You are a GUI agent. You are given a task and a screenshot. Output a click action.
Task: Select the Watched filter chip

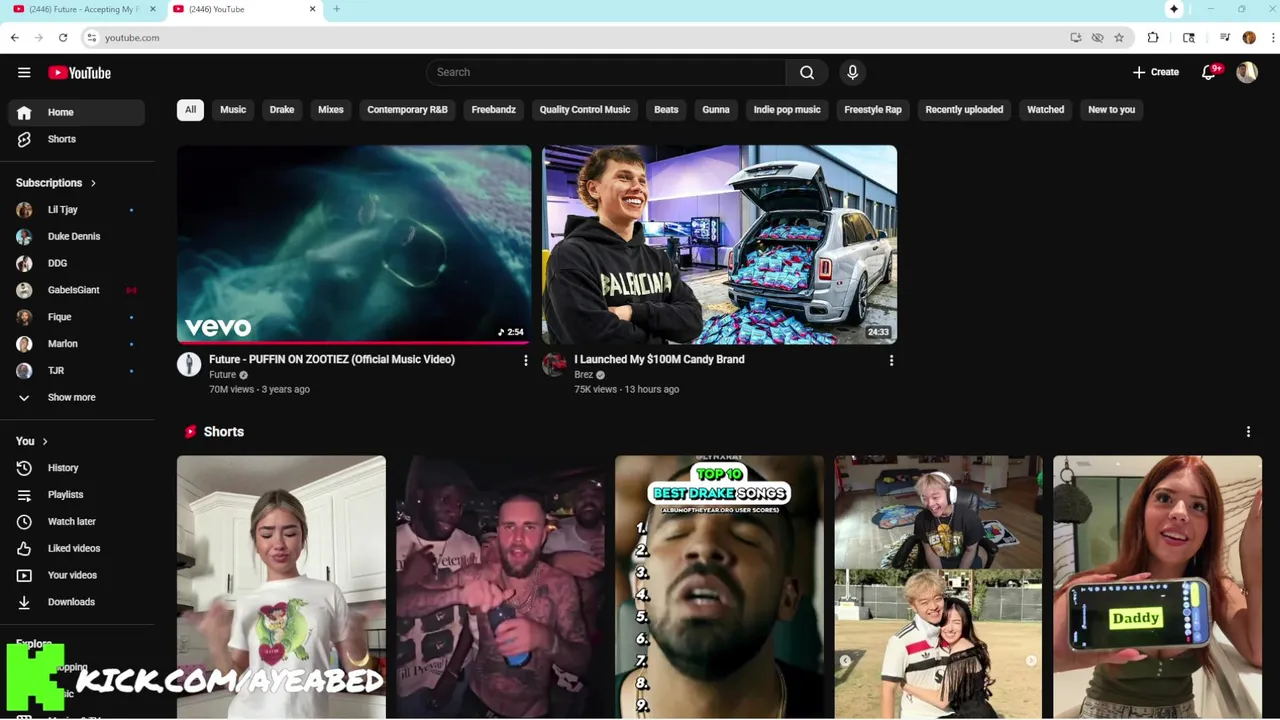(x=1046, y=110)
